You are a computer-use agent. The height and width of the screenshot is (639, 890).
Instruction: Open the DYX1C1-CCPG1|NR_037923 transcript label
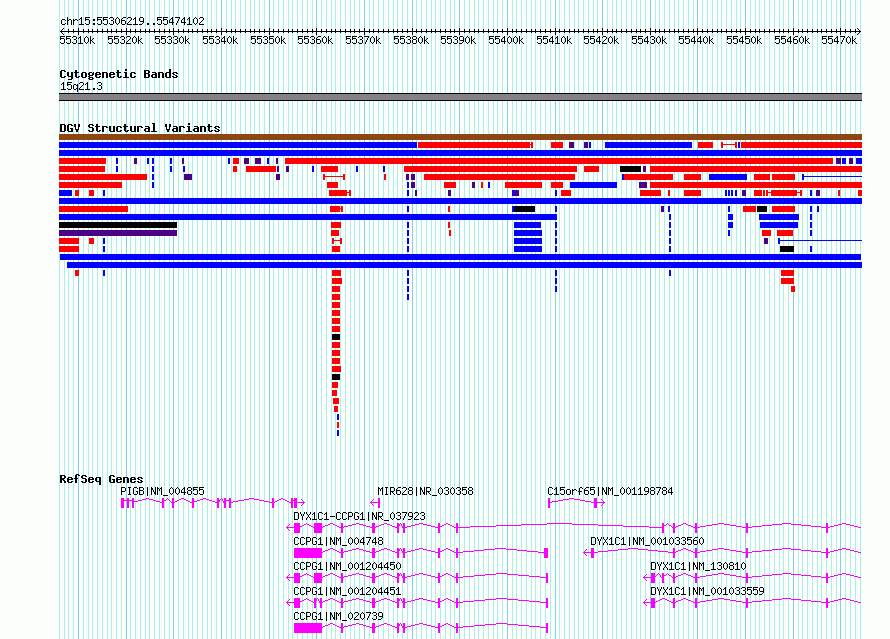coord(359,516)
